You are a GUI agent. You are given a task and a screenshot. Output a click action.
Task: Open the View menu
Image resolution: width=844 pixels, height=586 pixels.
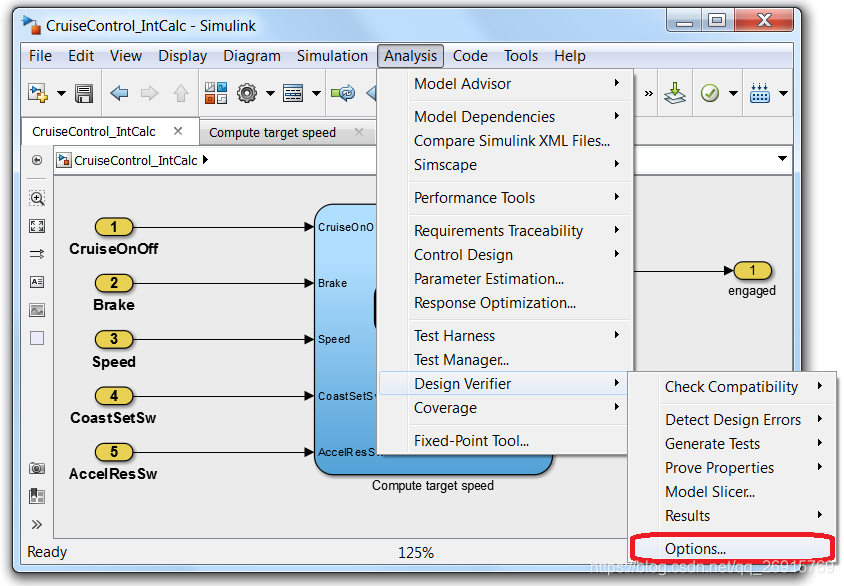point(126,56)
